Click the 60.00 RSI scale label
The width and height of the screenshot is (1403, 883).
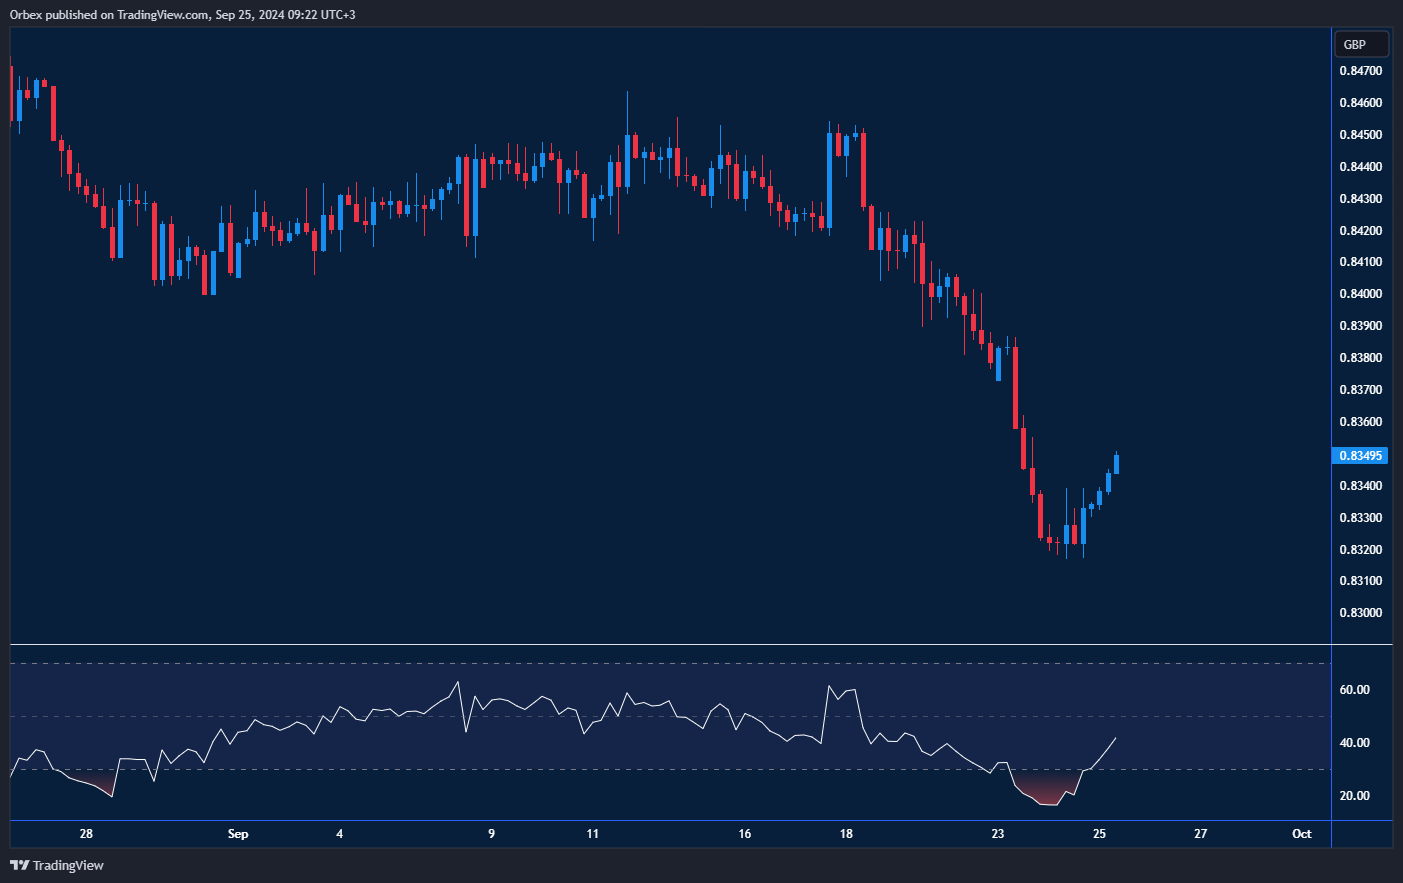(1354, 690)
